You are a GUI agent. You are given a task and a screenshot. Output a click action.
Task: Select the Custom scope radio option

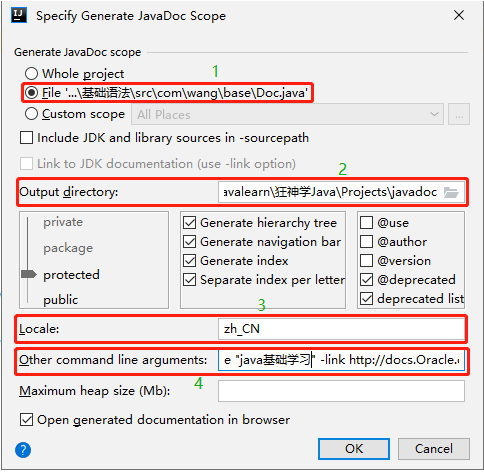[31, 114]
